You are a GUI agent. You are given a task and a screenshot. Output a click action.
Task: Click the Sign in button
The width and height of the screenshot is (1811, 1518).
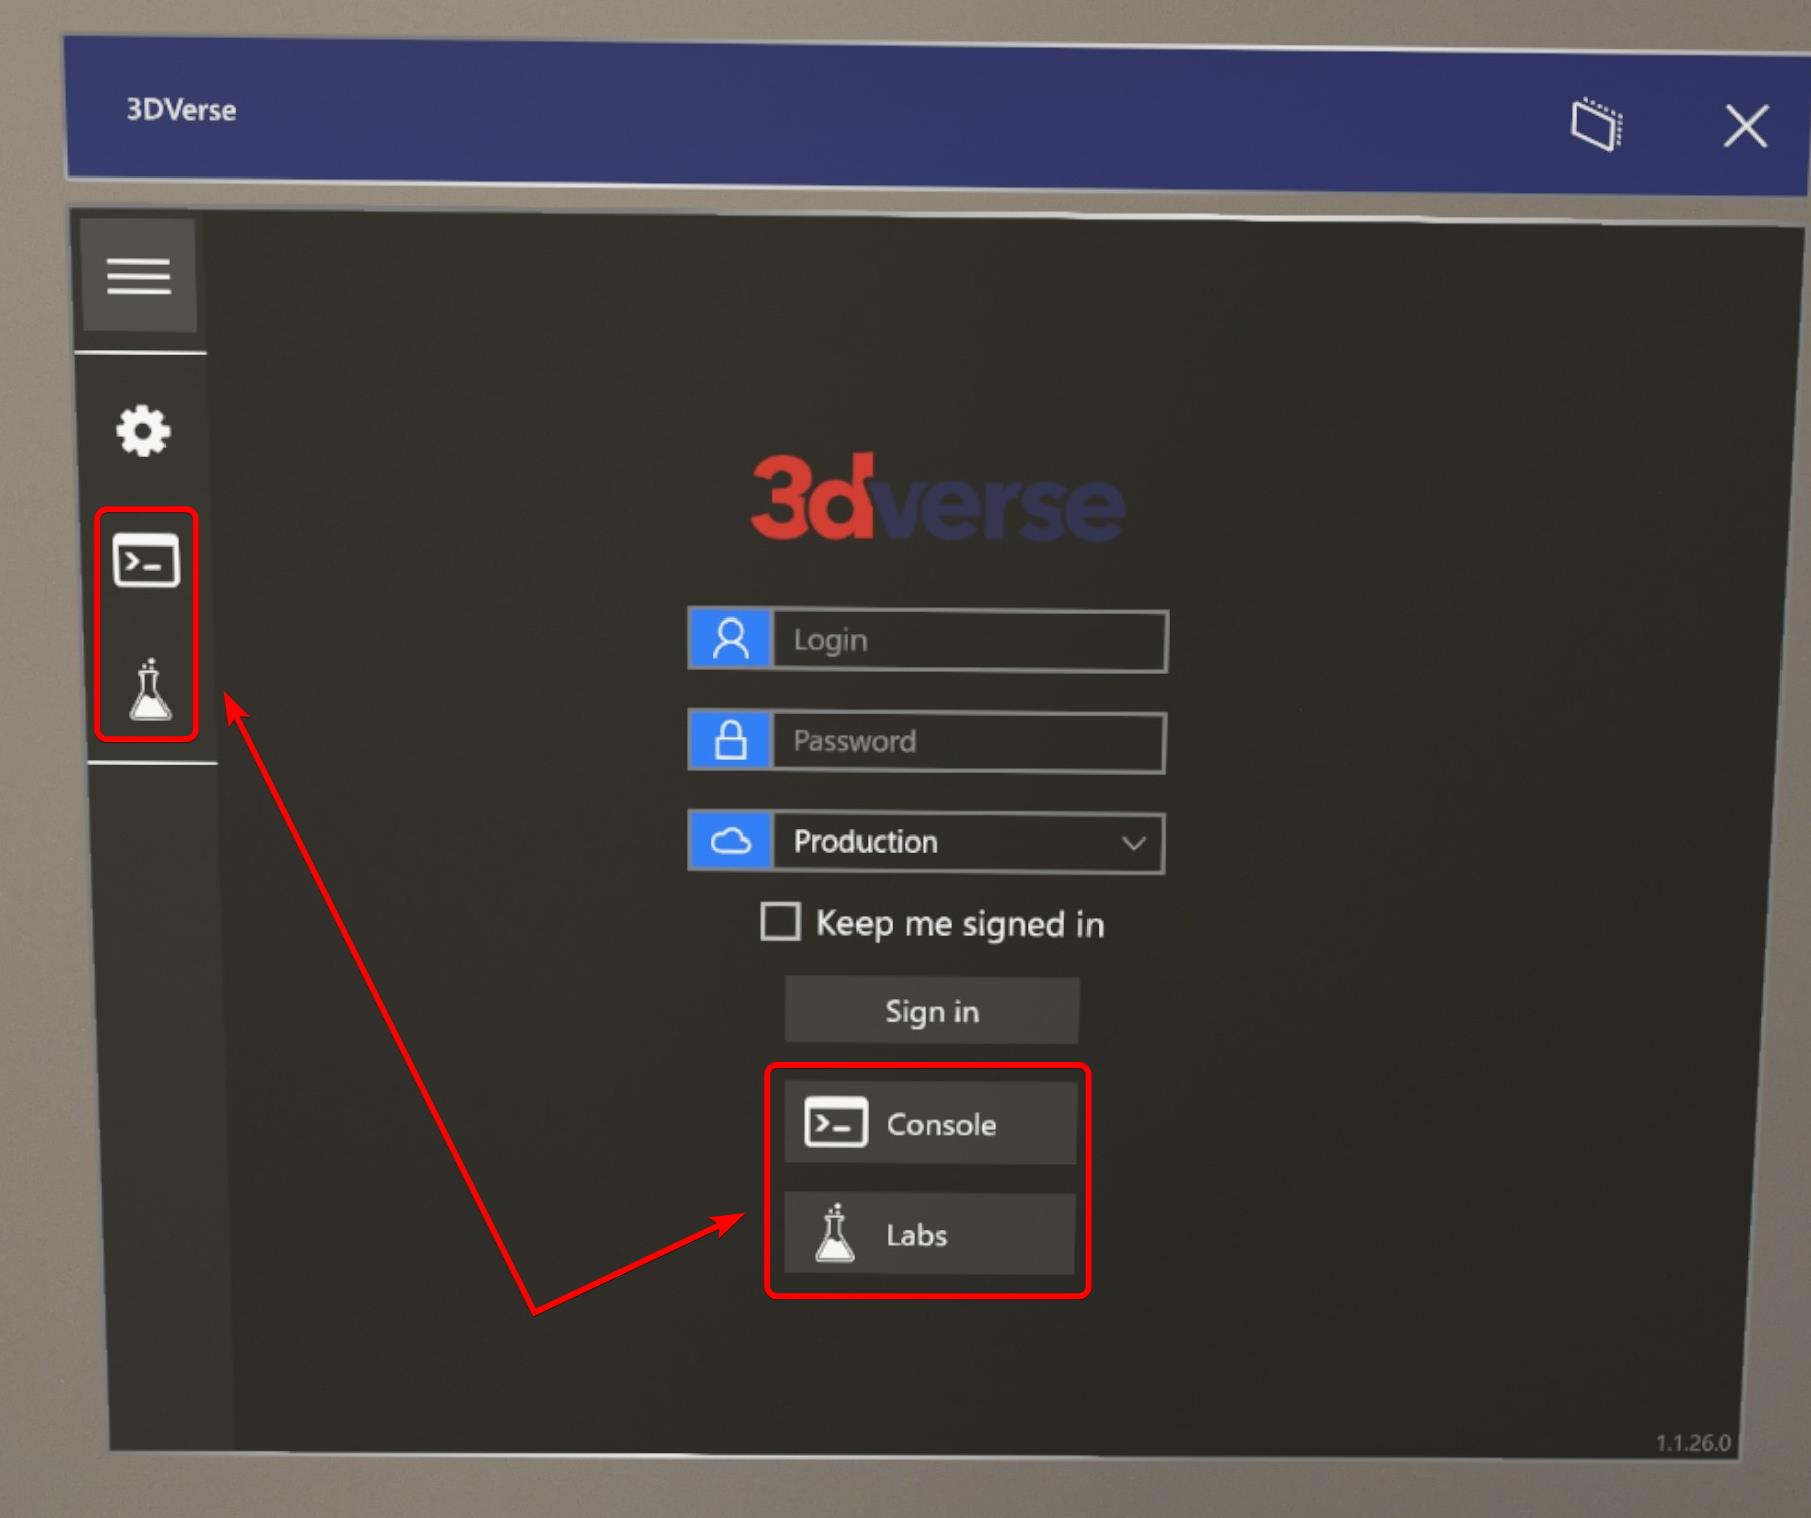[x=932, y=1011]
